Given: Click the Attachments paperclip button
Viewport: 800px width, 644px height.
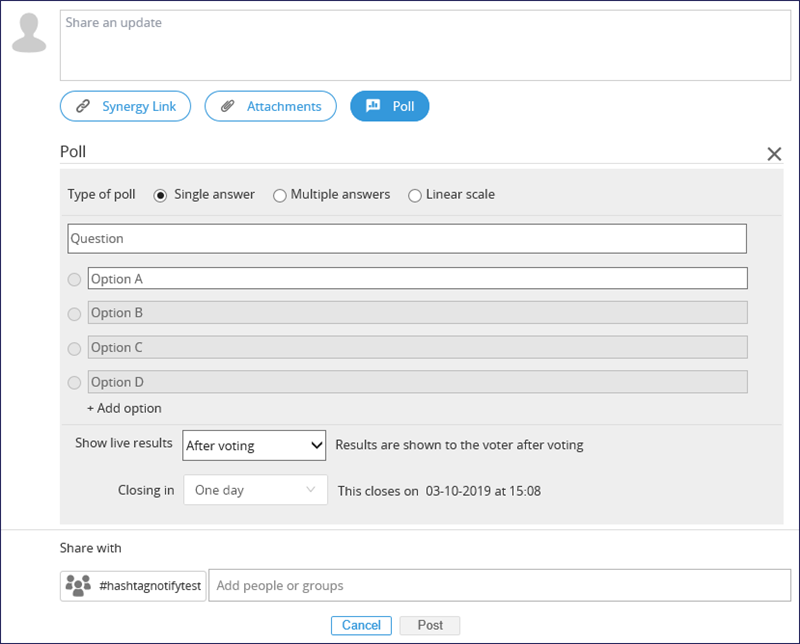Looking at the screenshot, I should point(269,106).
